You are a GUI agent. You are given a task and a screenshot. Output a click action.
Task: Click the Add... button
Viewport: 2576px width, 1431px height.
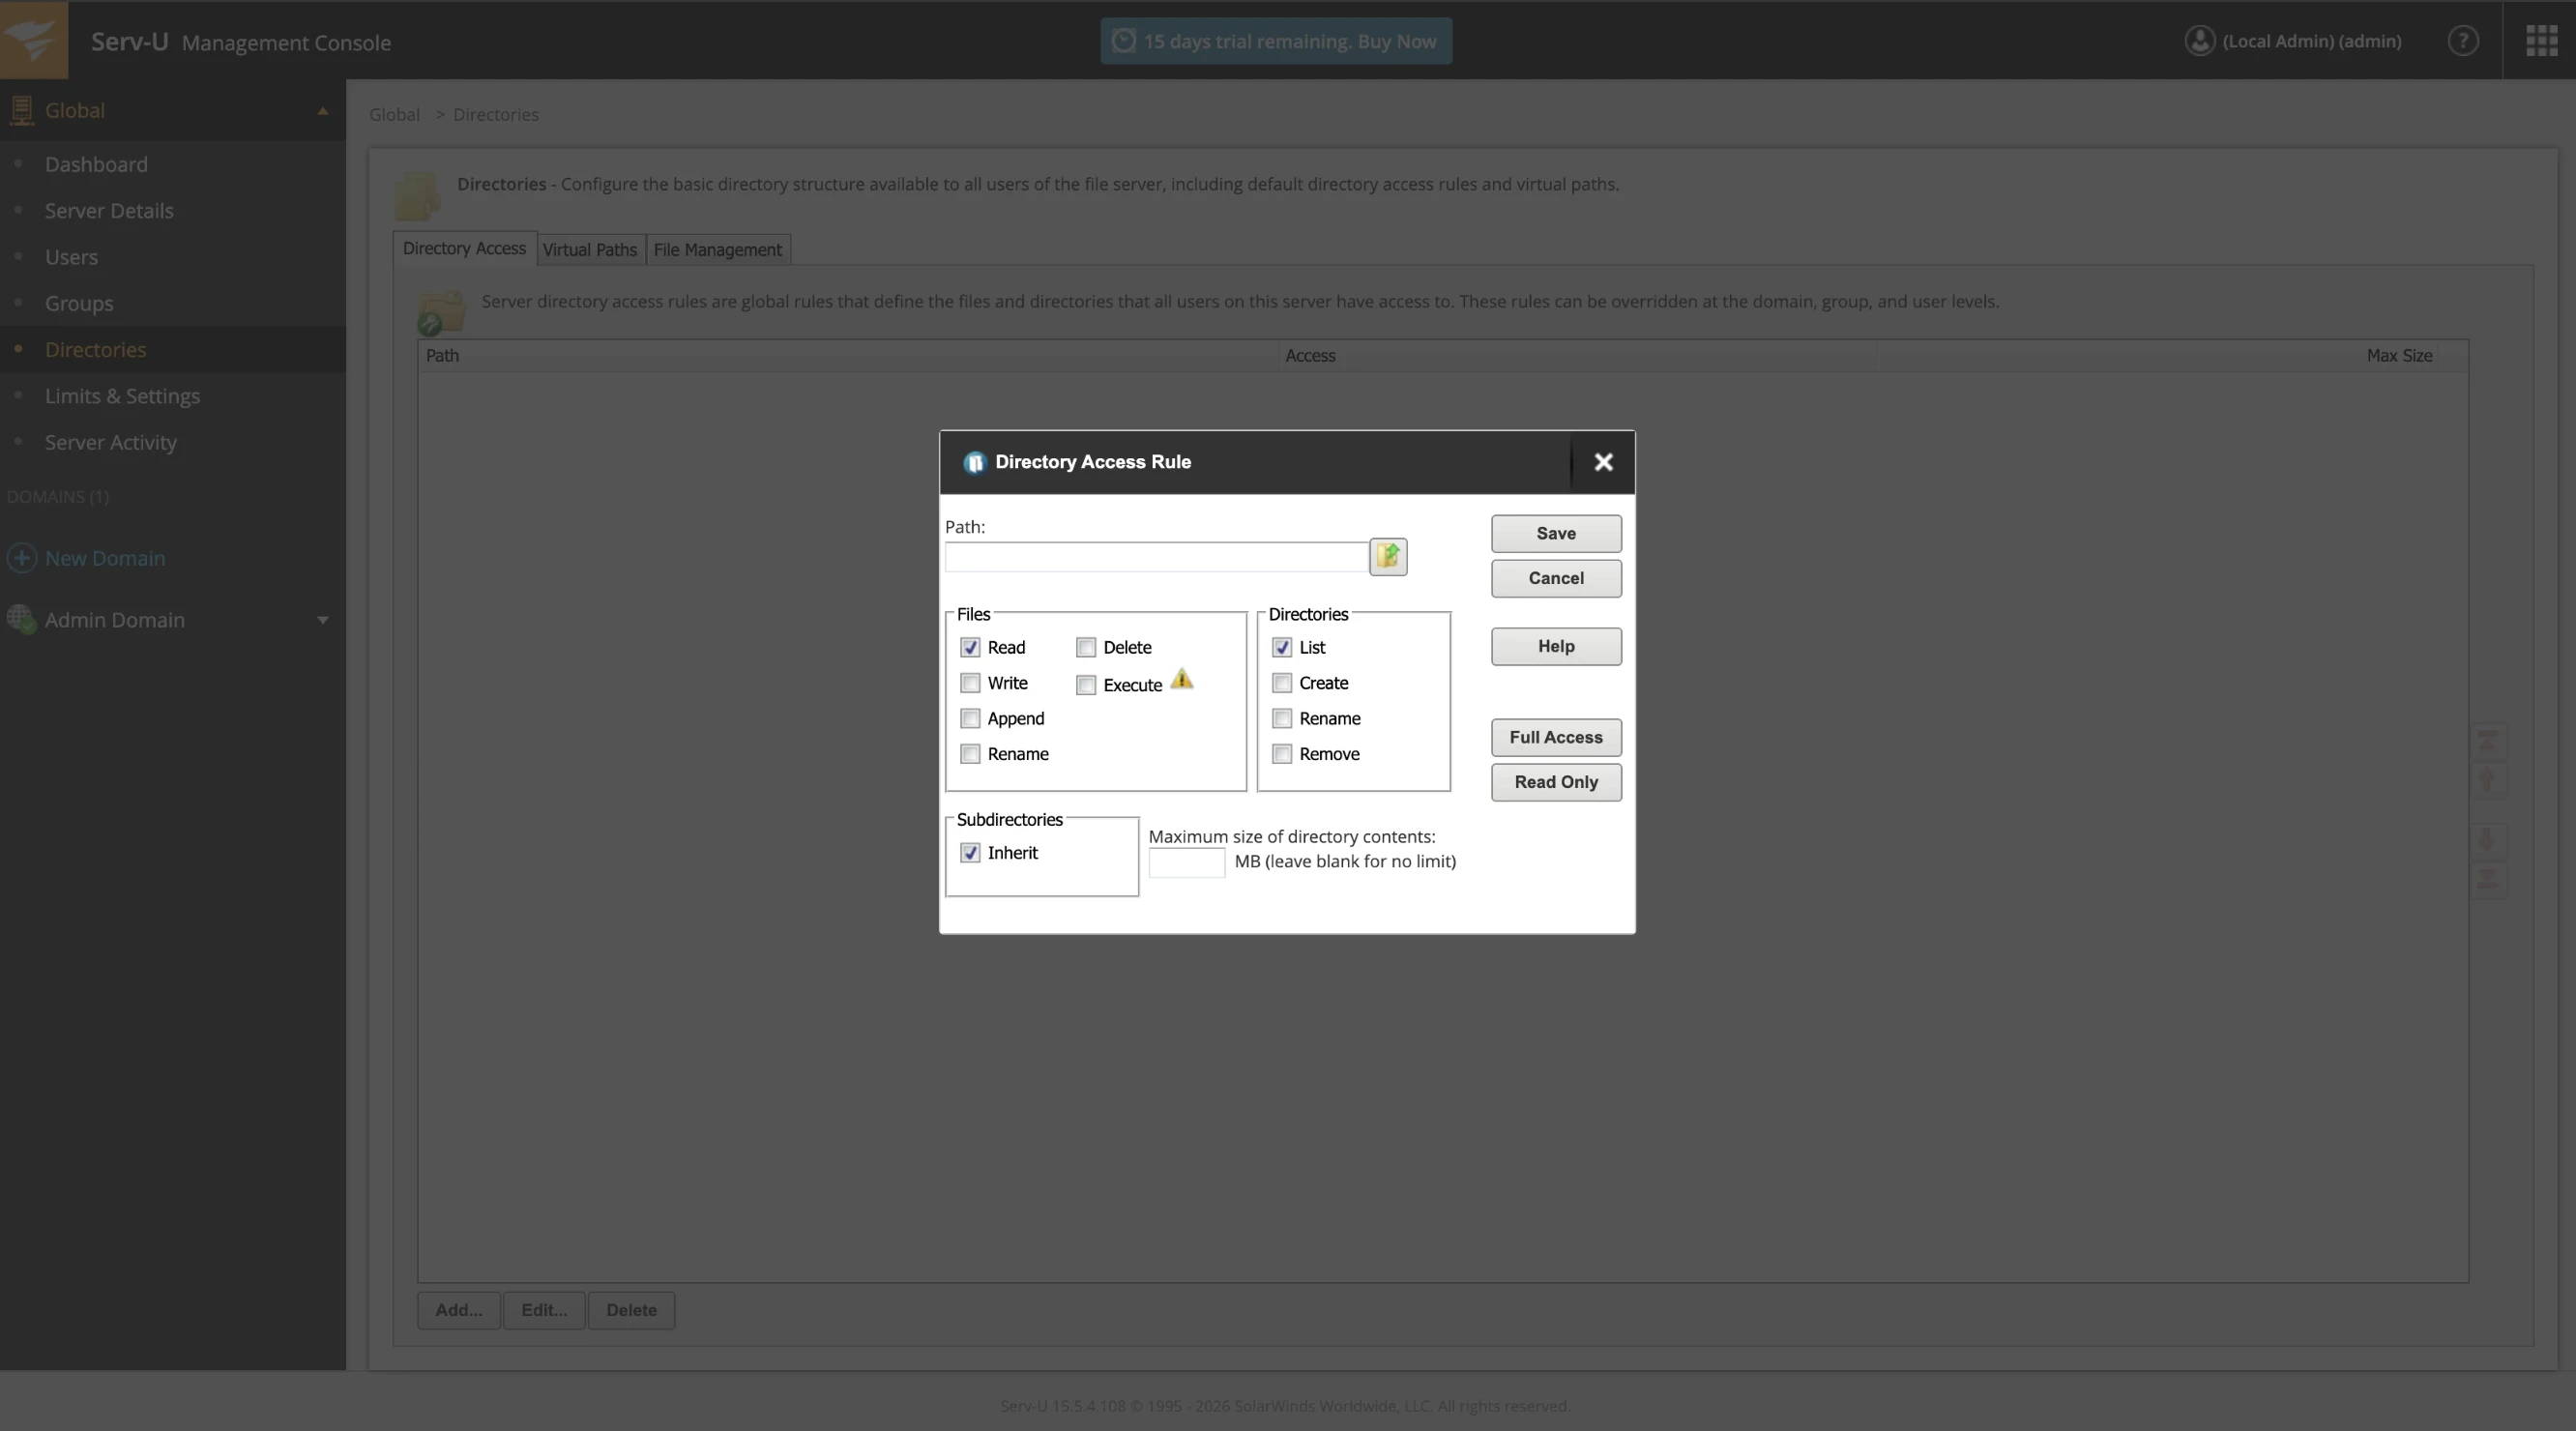pos(459,1310)
